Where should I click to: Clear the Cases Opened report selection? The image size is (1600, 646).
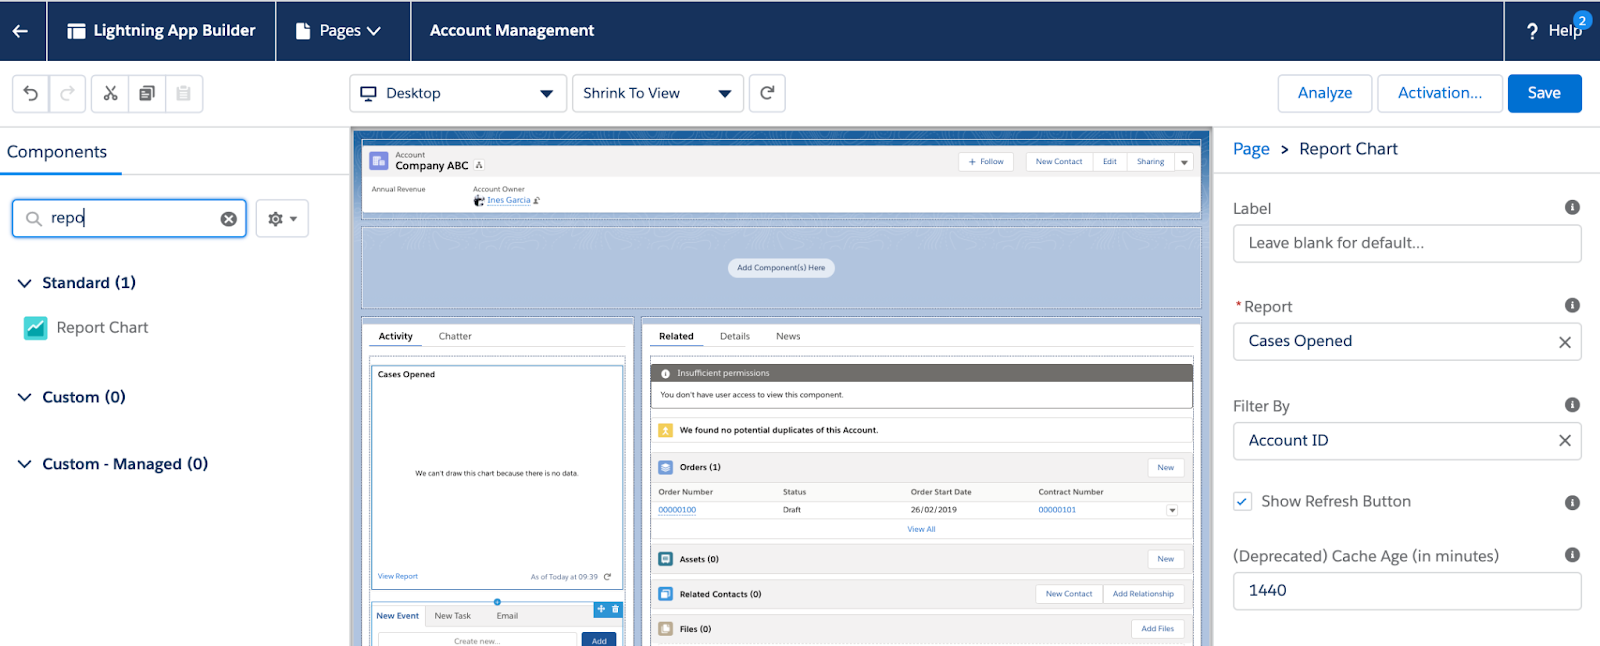[x=1565, y=342]
